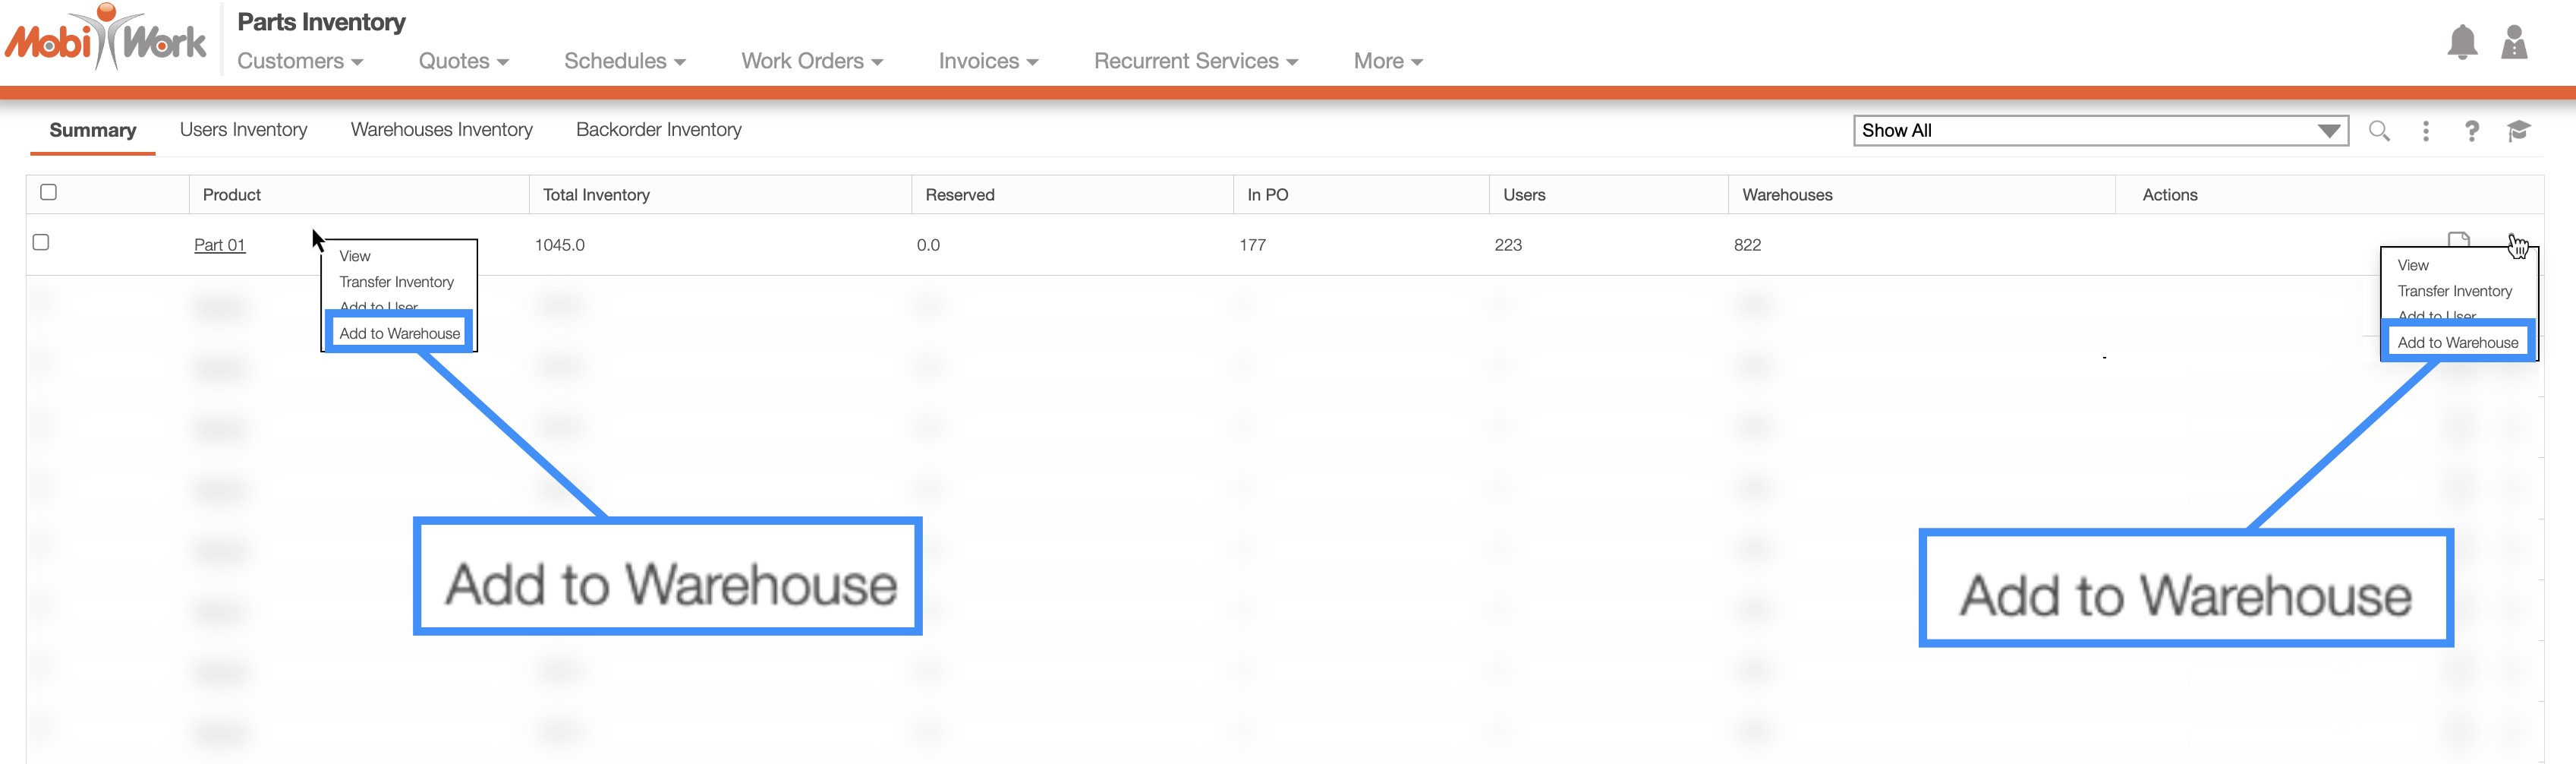The width and height of the screenshot is (2576, 764).
Task: Select Transfer Inventory in left context menu
Action: pyautogui.click(x=396, y=282)
